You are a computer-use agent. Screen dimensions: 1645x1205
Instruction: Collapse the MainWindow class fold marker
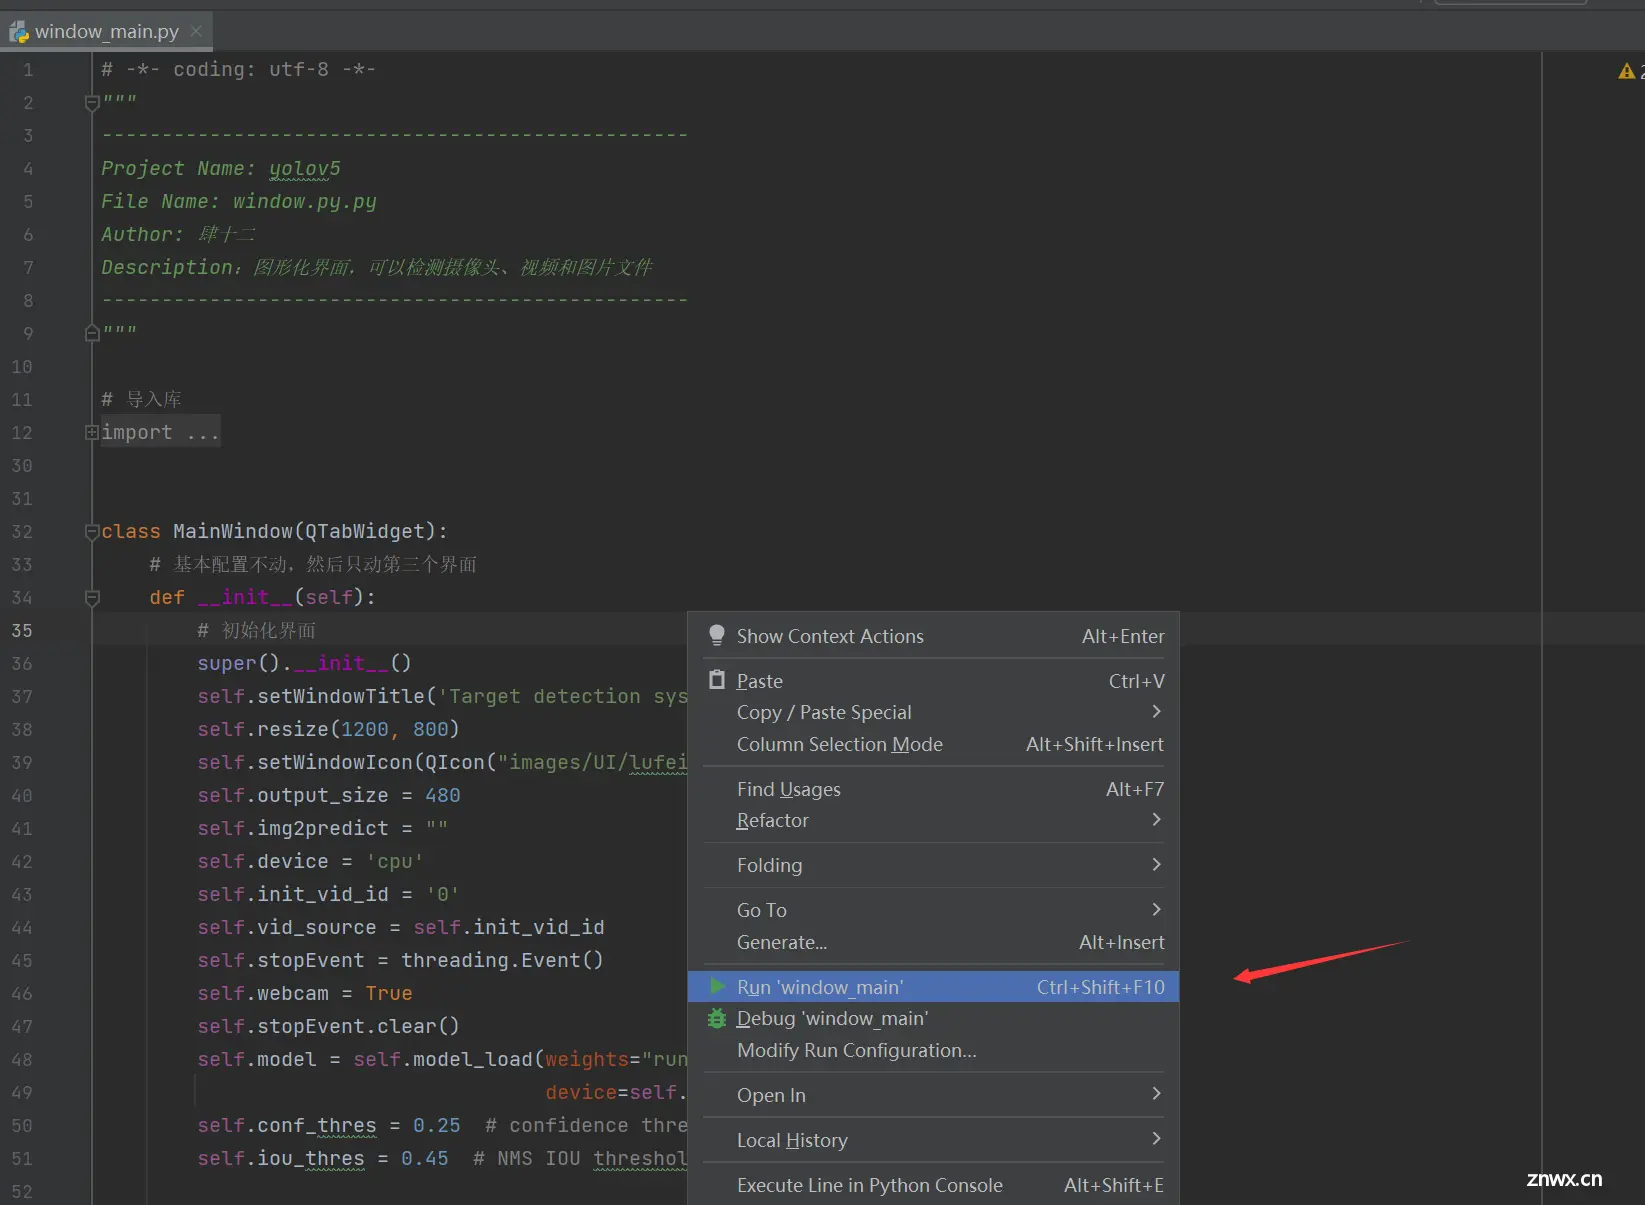pyautogui.click(x=92, y=531)
